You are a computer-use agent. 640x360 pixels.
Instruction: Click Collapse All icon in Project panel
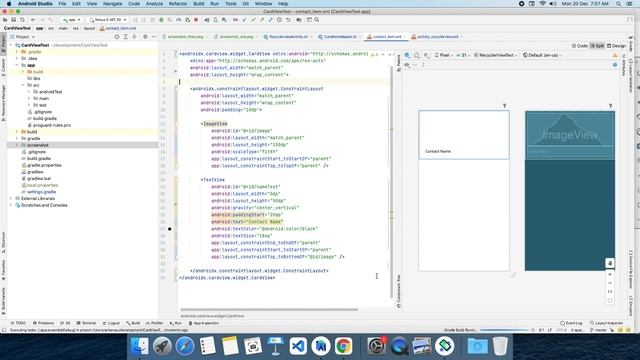[x=134, y=37]
